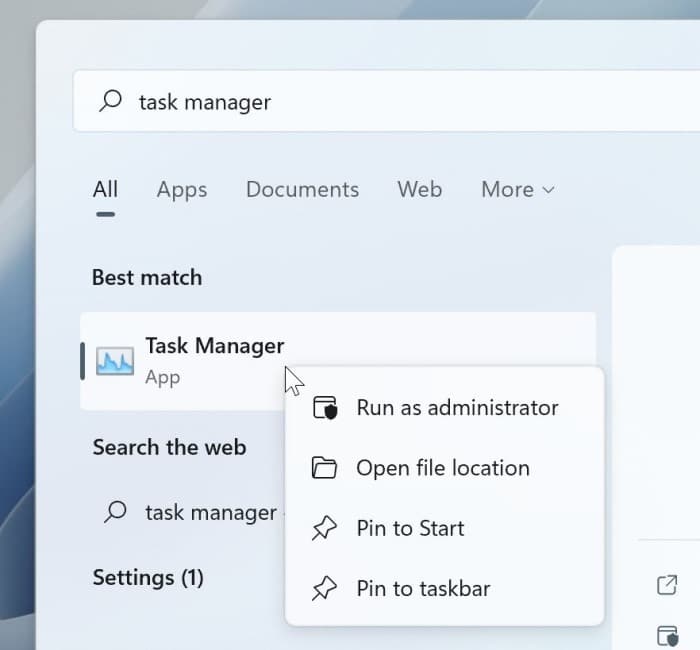The width and height of the screenshot is (700, 650).
Task: Click the admin shield icon in right pane
Action: (x=668, y=636)
